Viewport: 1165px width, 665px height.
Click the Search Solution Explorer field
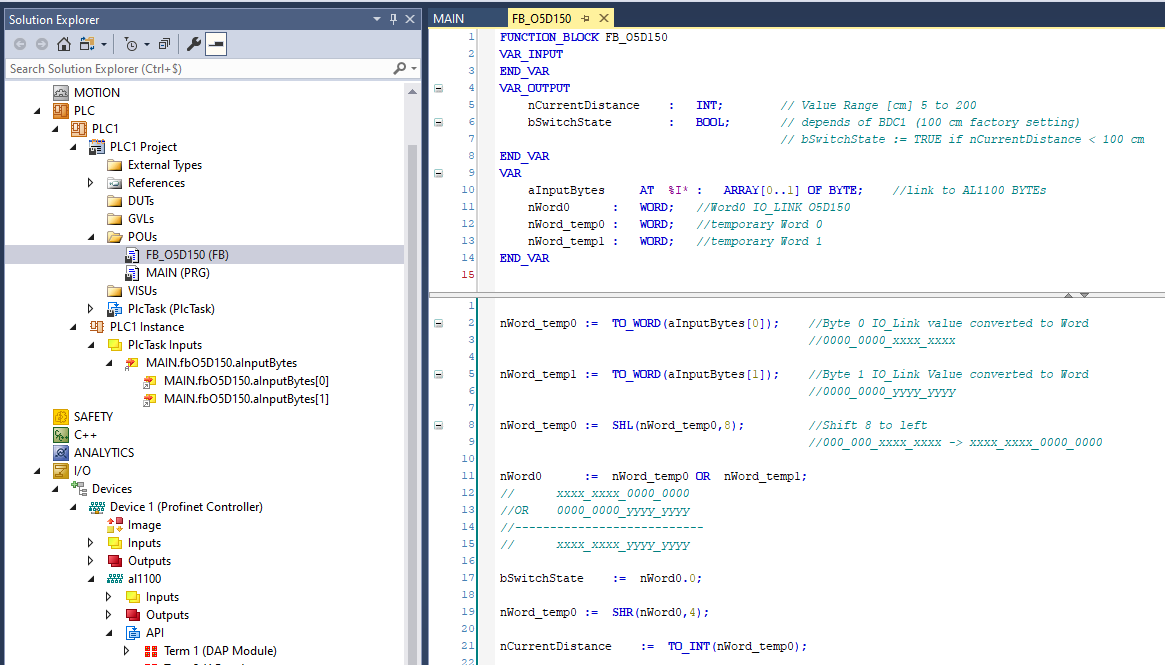[150, 68]
